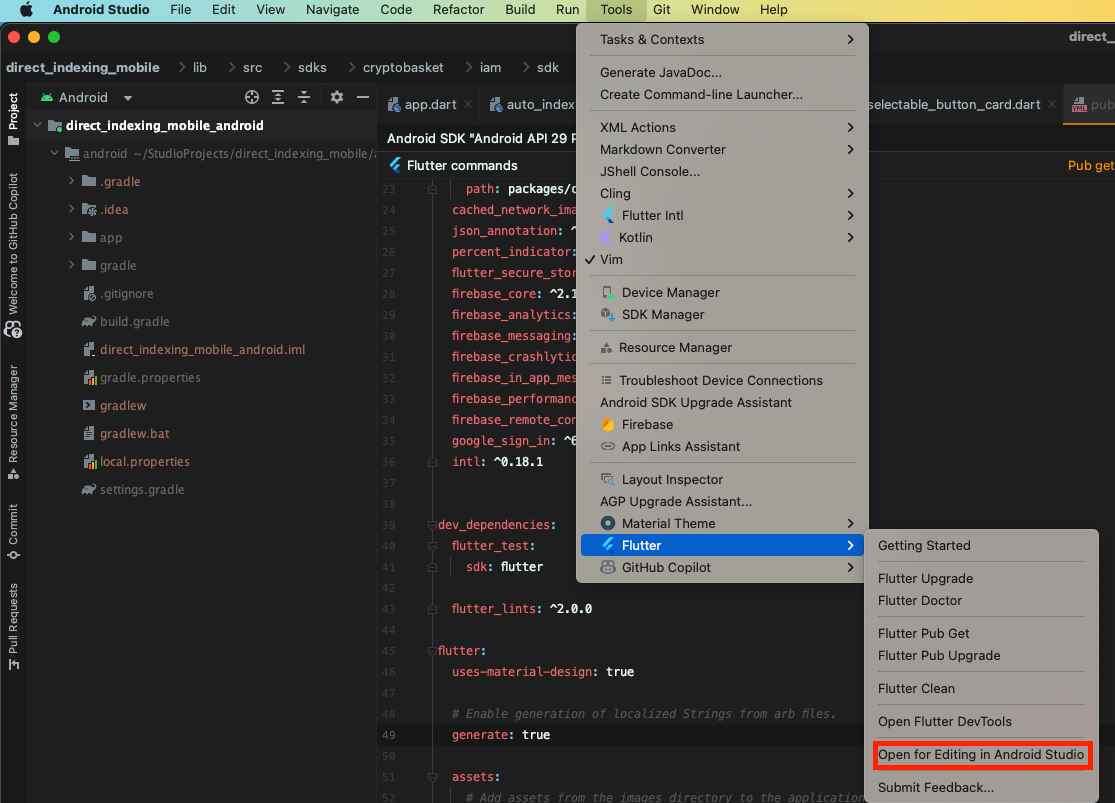Image resolution: width=1115 pixels, height=803 pixels.
Task: Open the Project tool window sidebar
Action: coord(13,119)
